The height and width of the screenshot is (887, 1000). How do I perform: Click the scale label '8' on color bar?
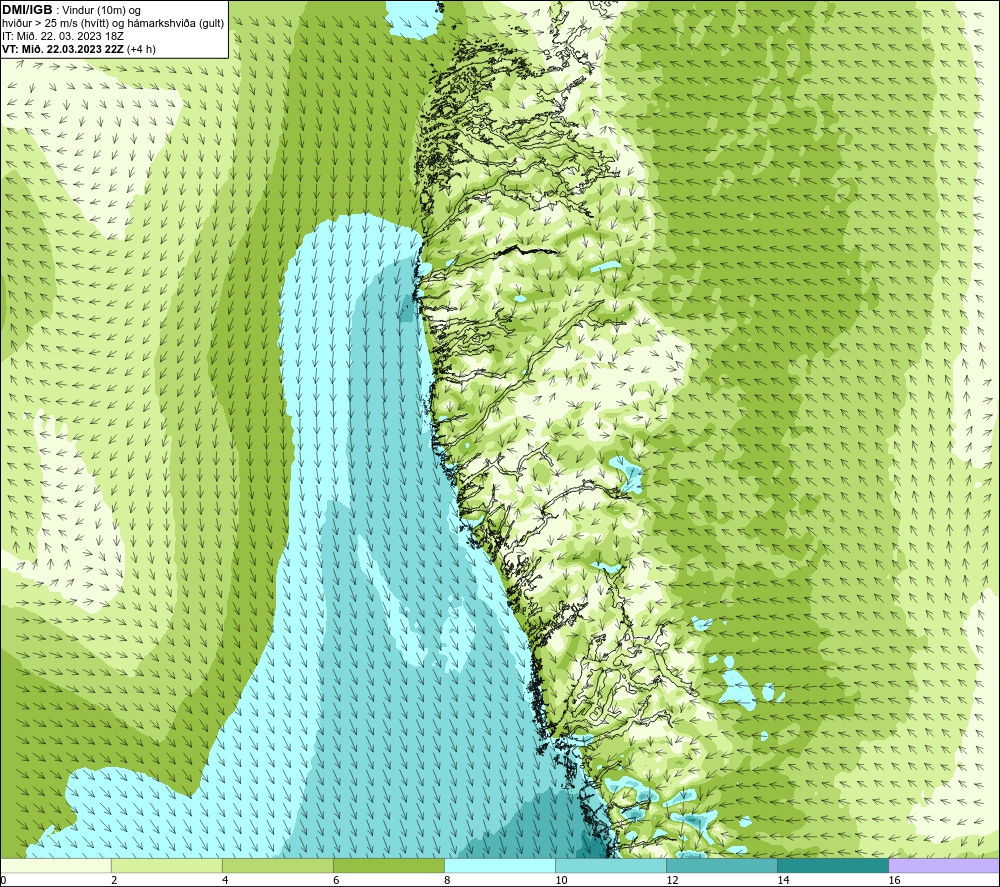tap(447, 881)
